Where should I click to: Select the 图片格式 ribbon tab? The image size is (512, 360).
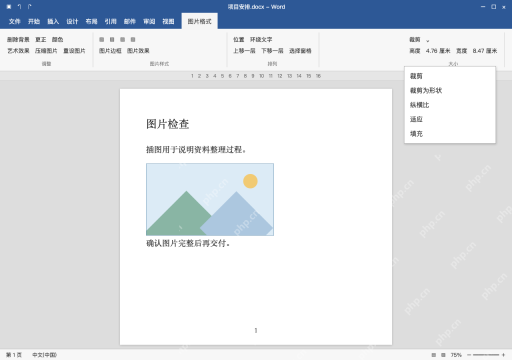[199, 21]
